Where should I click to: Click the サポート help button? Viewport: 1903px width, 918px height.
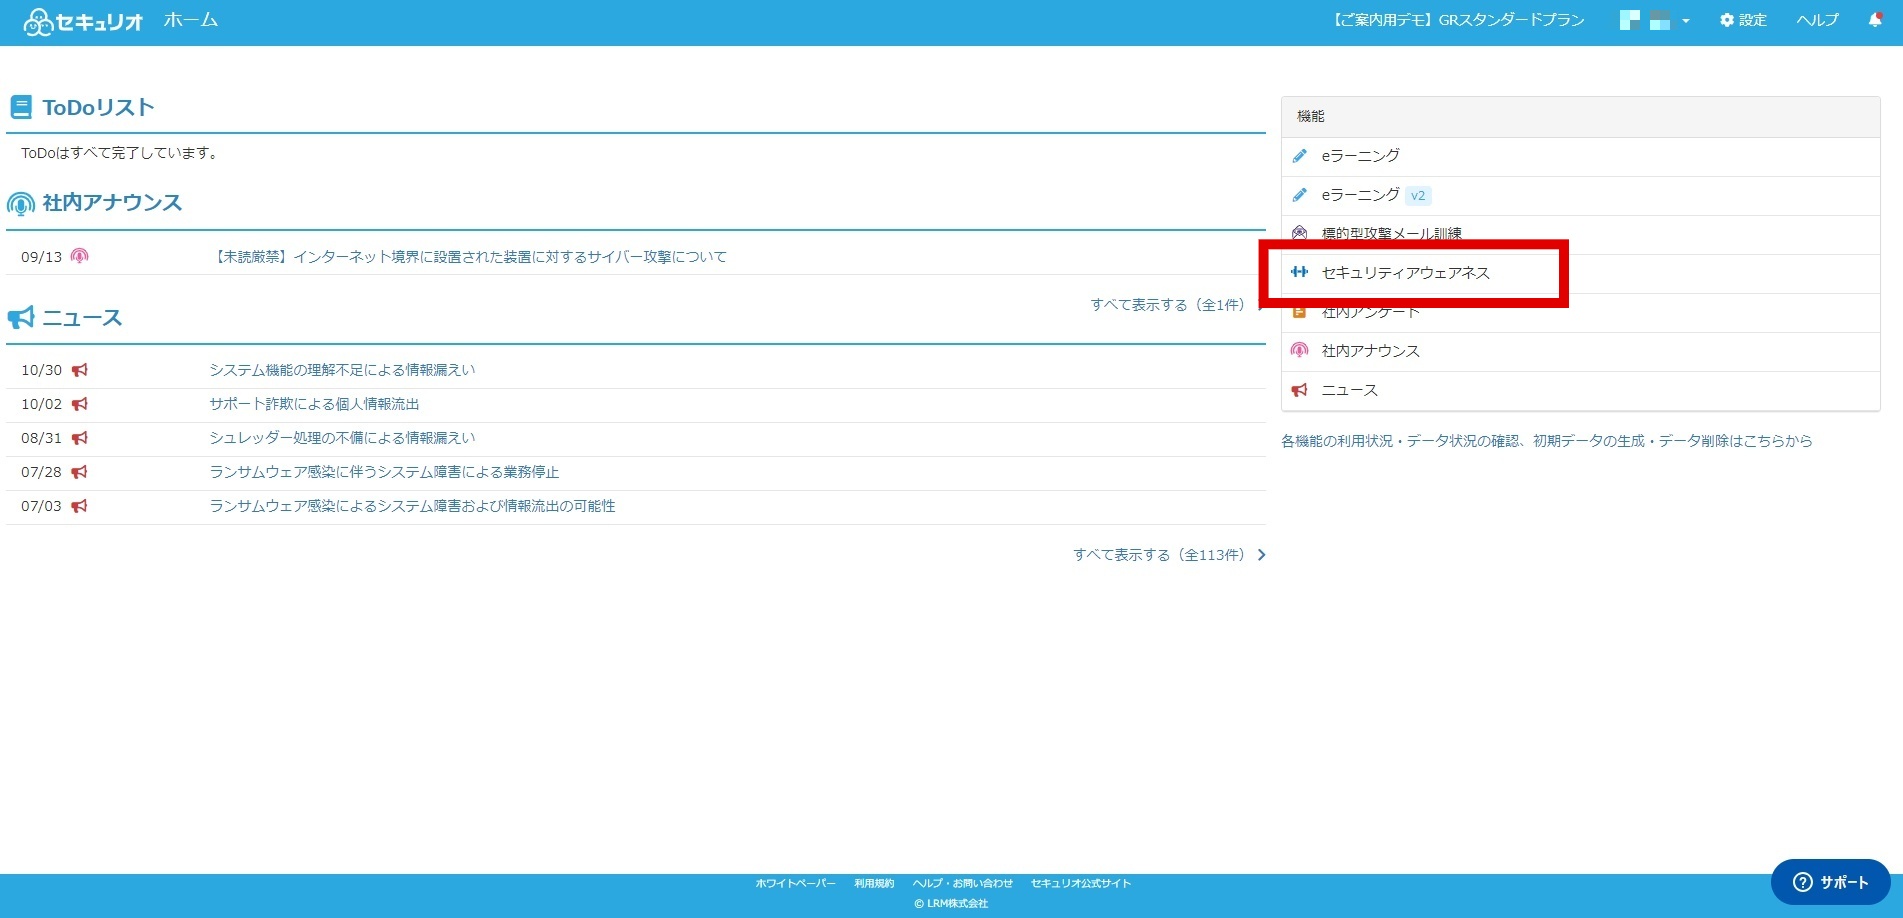tap(1831, 882)
